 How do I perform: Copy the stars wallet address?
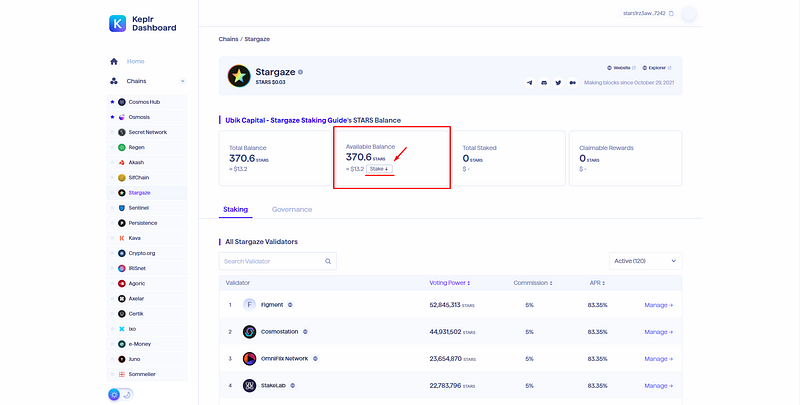(671, 13)
